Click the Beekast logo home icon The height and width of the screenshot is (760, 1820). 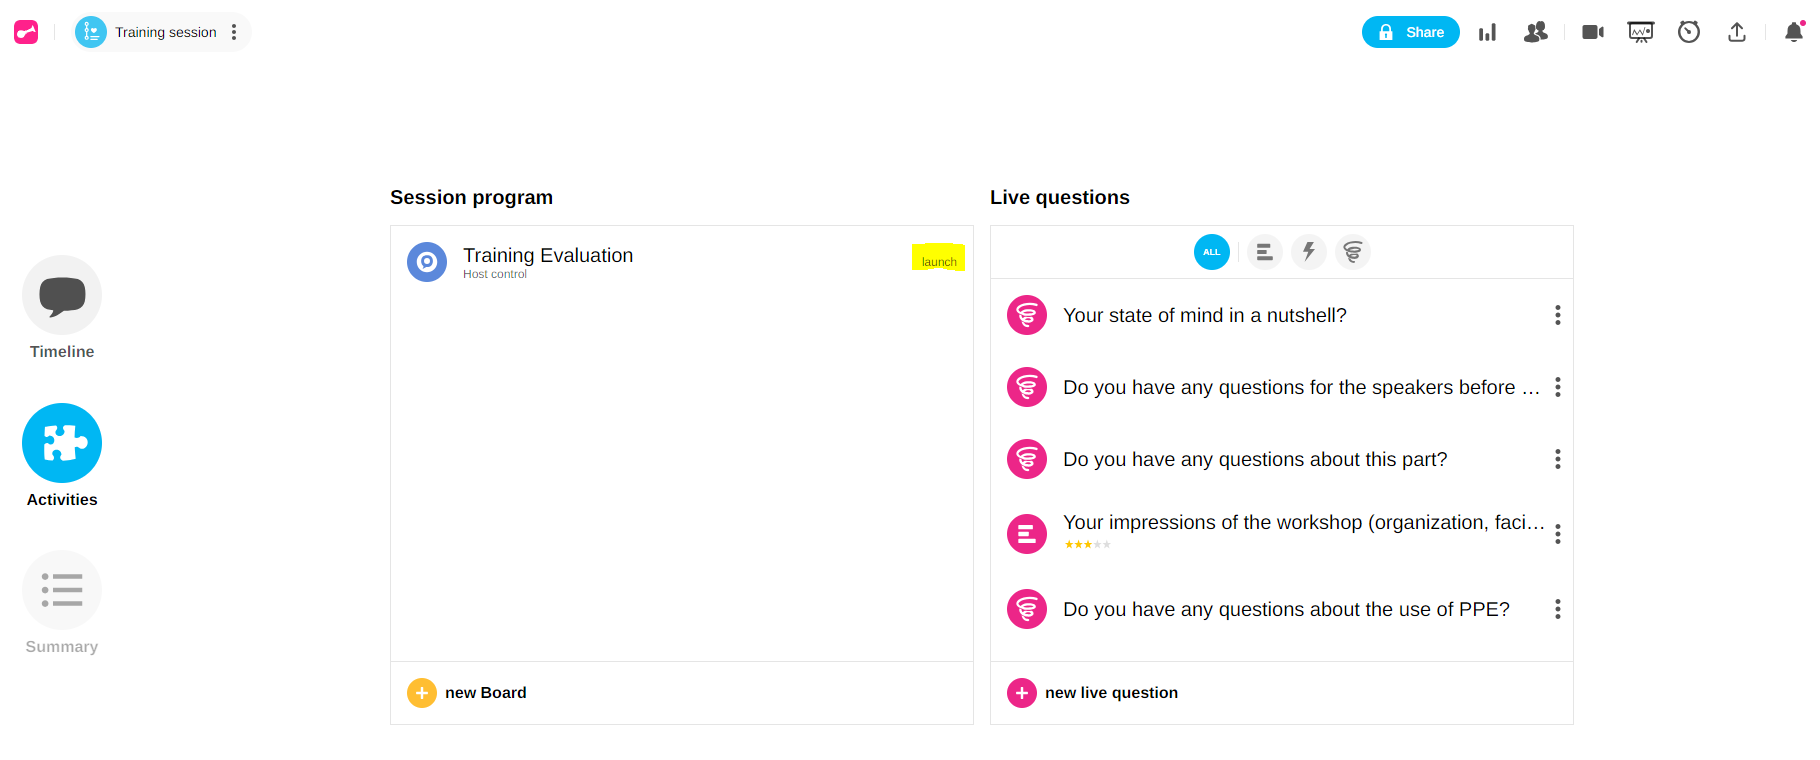(x=26, y=32)
